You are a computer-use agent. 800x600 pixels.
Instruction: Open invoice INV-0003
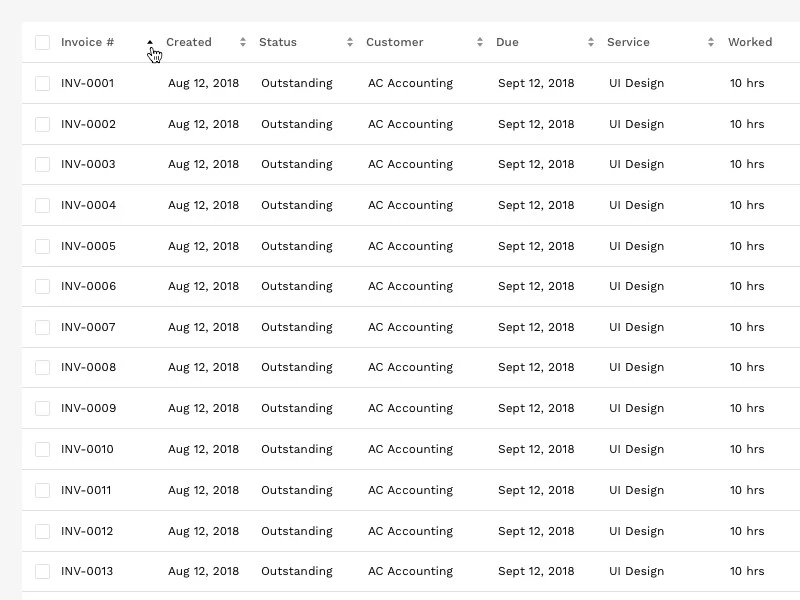pos(88,164)
